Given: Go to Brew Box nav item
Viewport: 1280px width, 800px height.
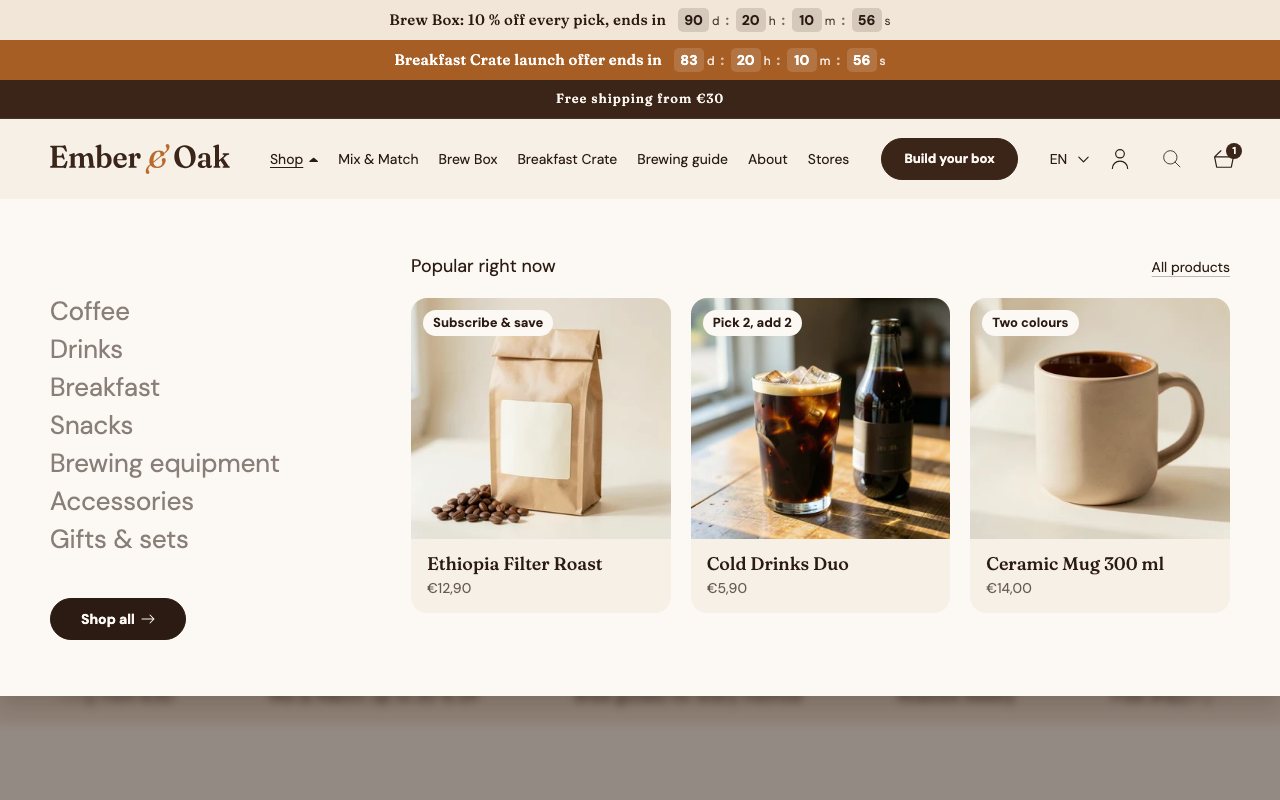Looking at the screenshot, I should tap(468, 159).
